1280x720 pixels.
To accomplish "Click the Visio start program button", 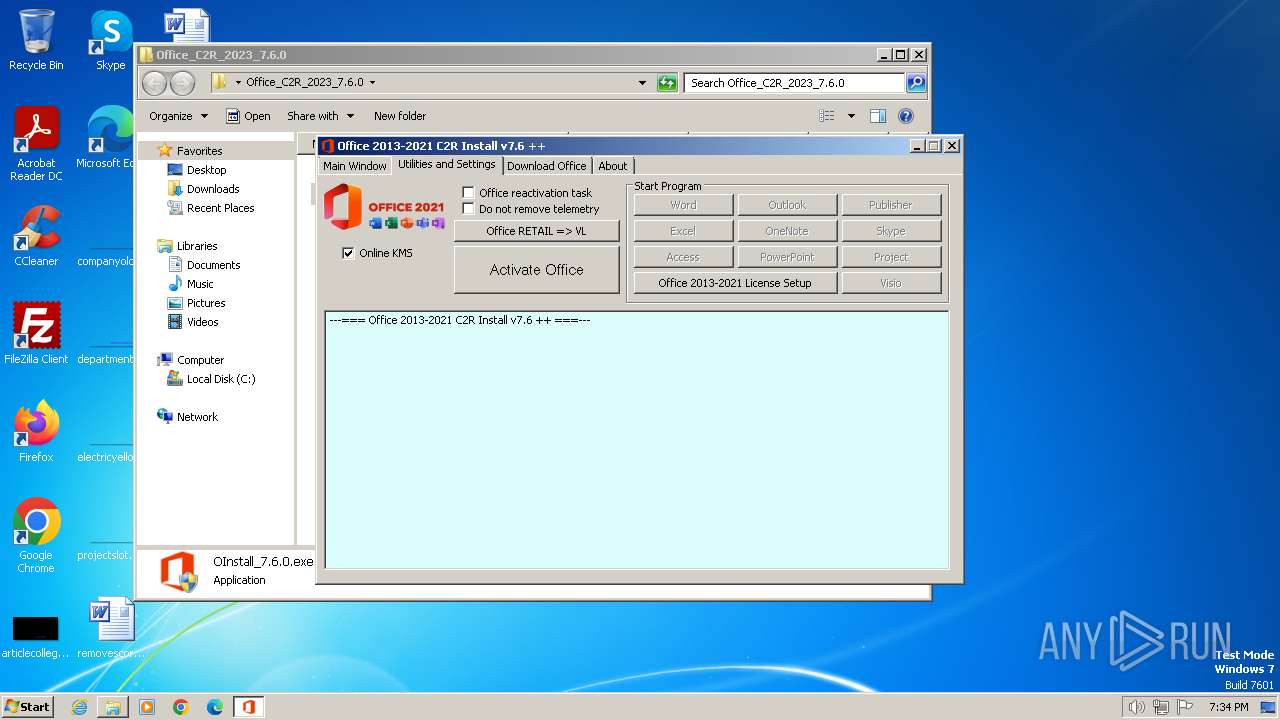I will tap(891, 283).
